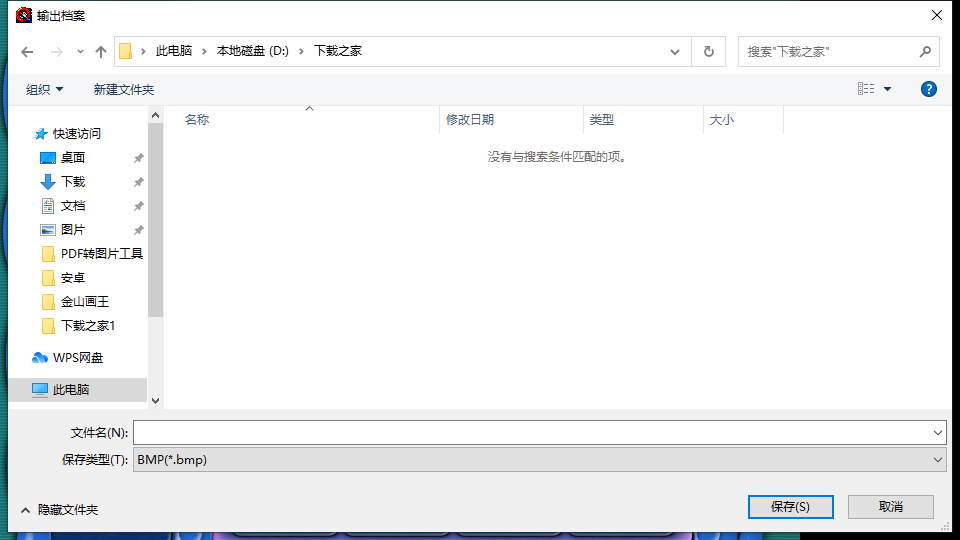
Task: Open 图片 in the sidebar
Action: pos(73,230)
